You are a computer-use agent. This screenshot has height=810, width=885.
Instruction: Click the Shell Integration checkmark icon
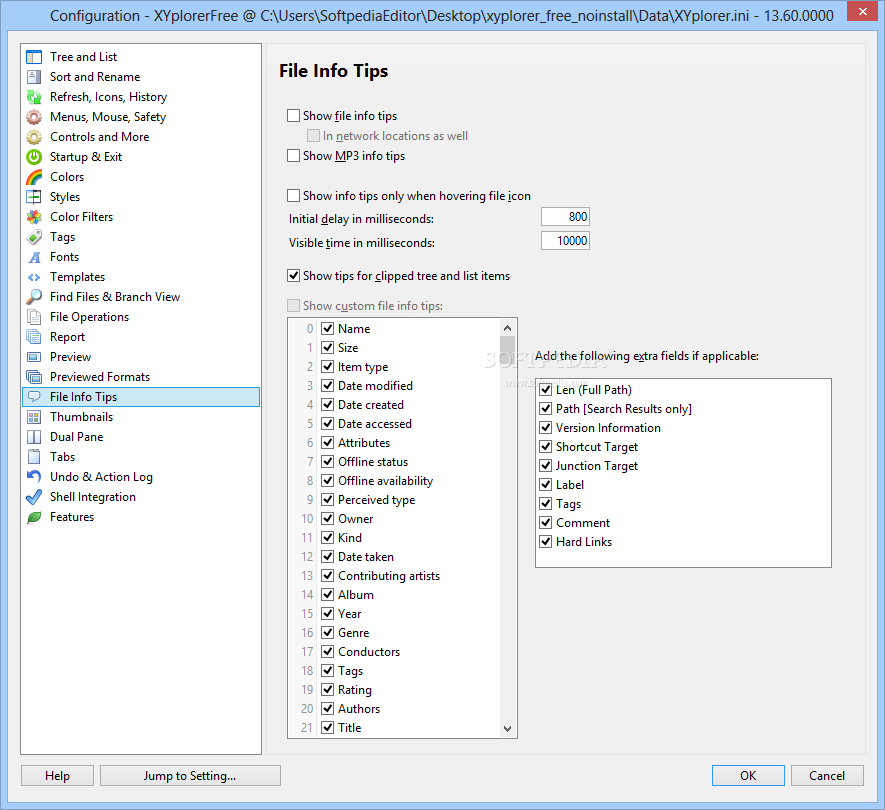click(34, 497)
